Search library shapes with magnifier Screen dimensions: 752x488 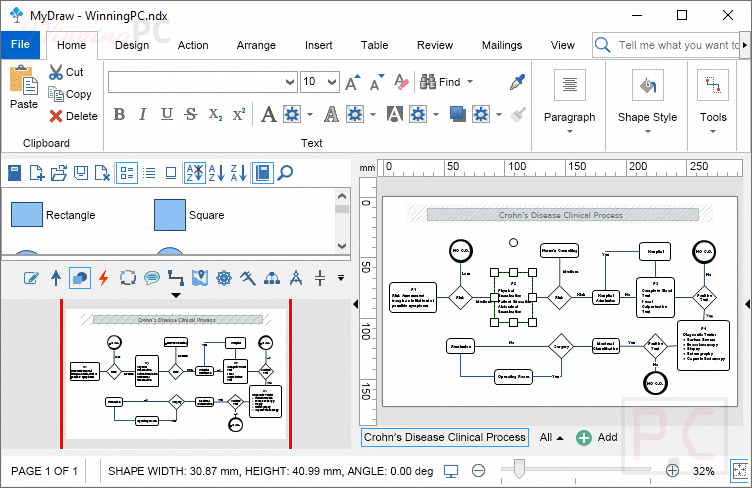(x=285, y=173)
